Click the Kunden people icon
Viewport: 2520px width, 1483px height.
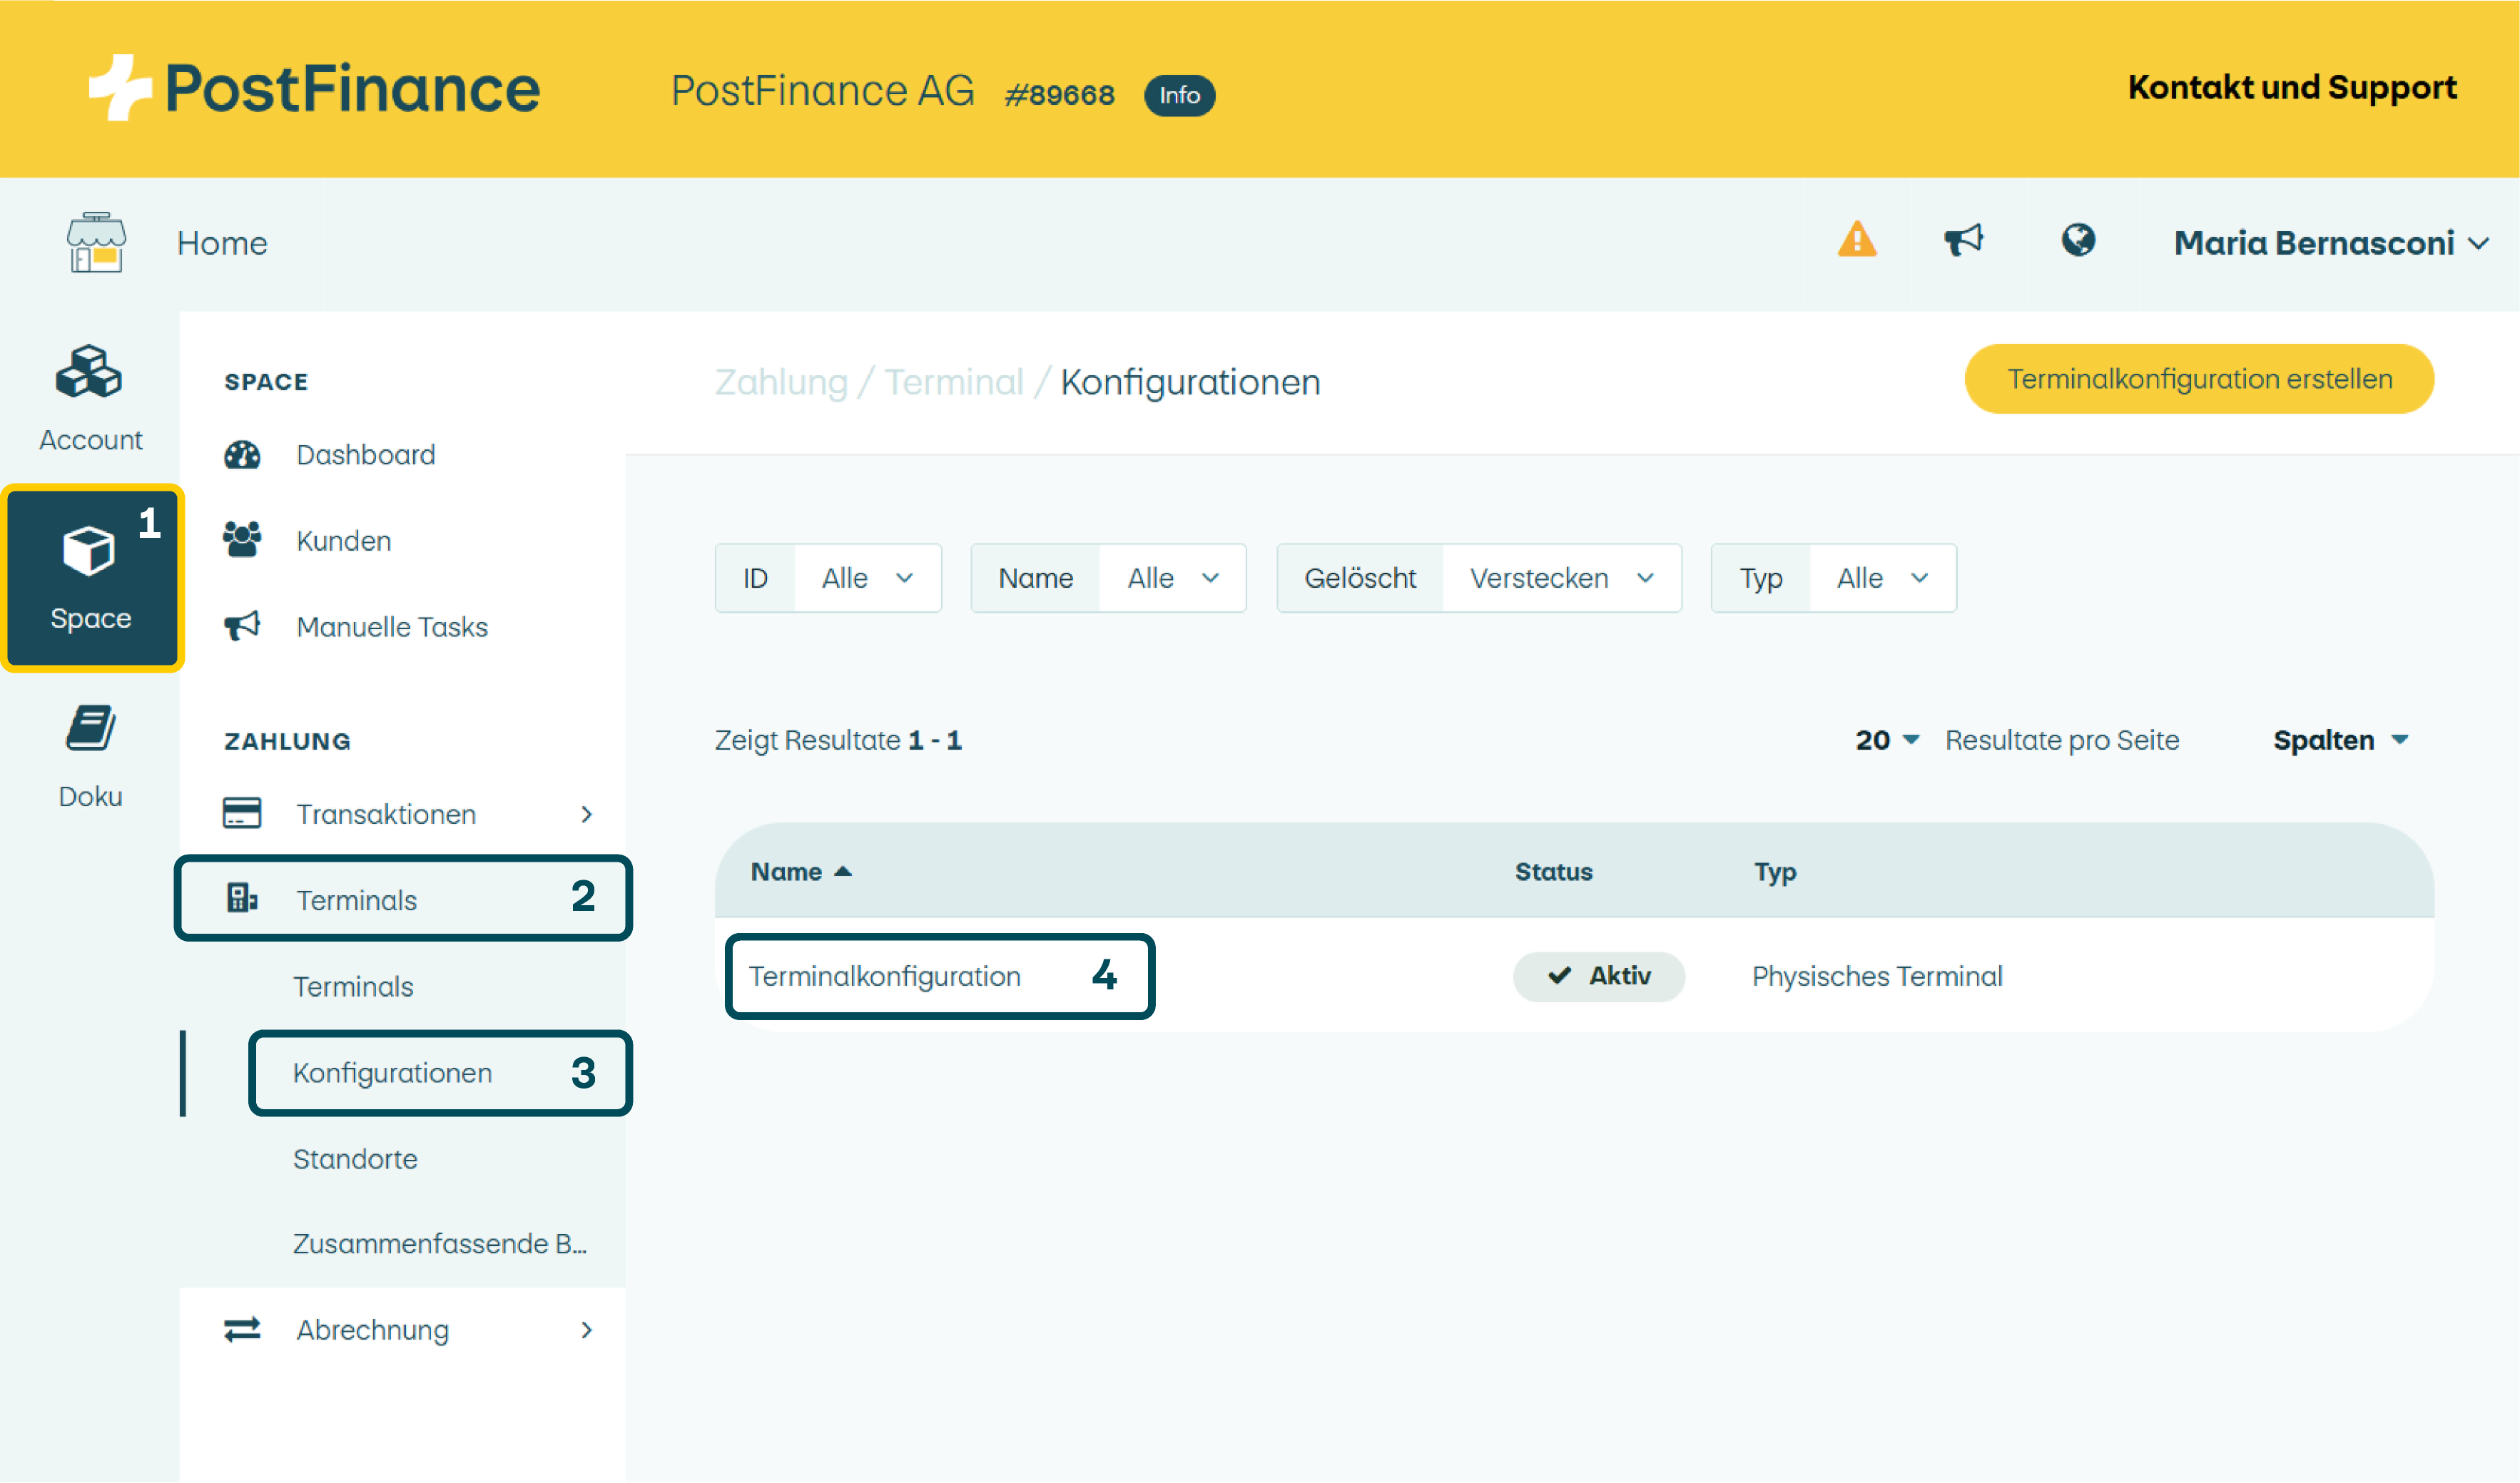242,540
